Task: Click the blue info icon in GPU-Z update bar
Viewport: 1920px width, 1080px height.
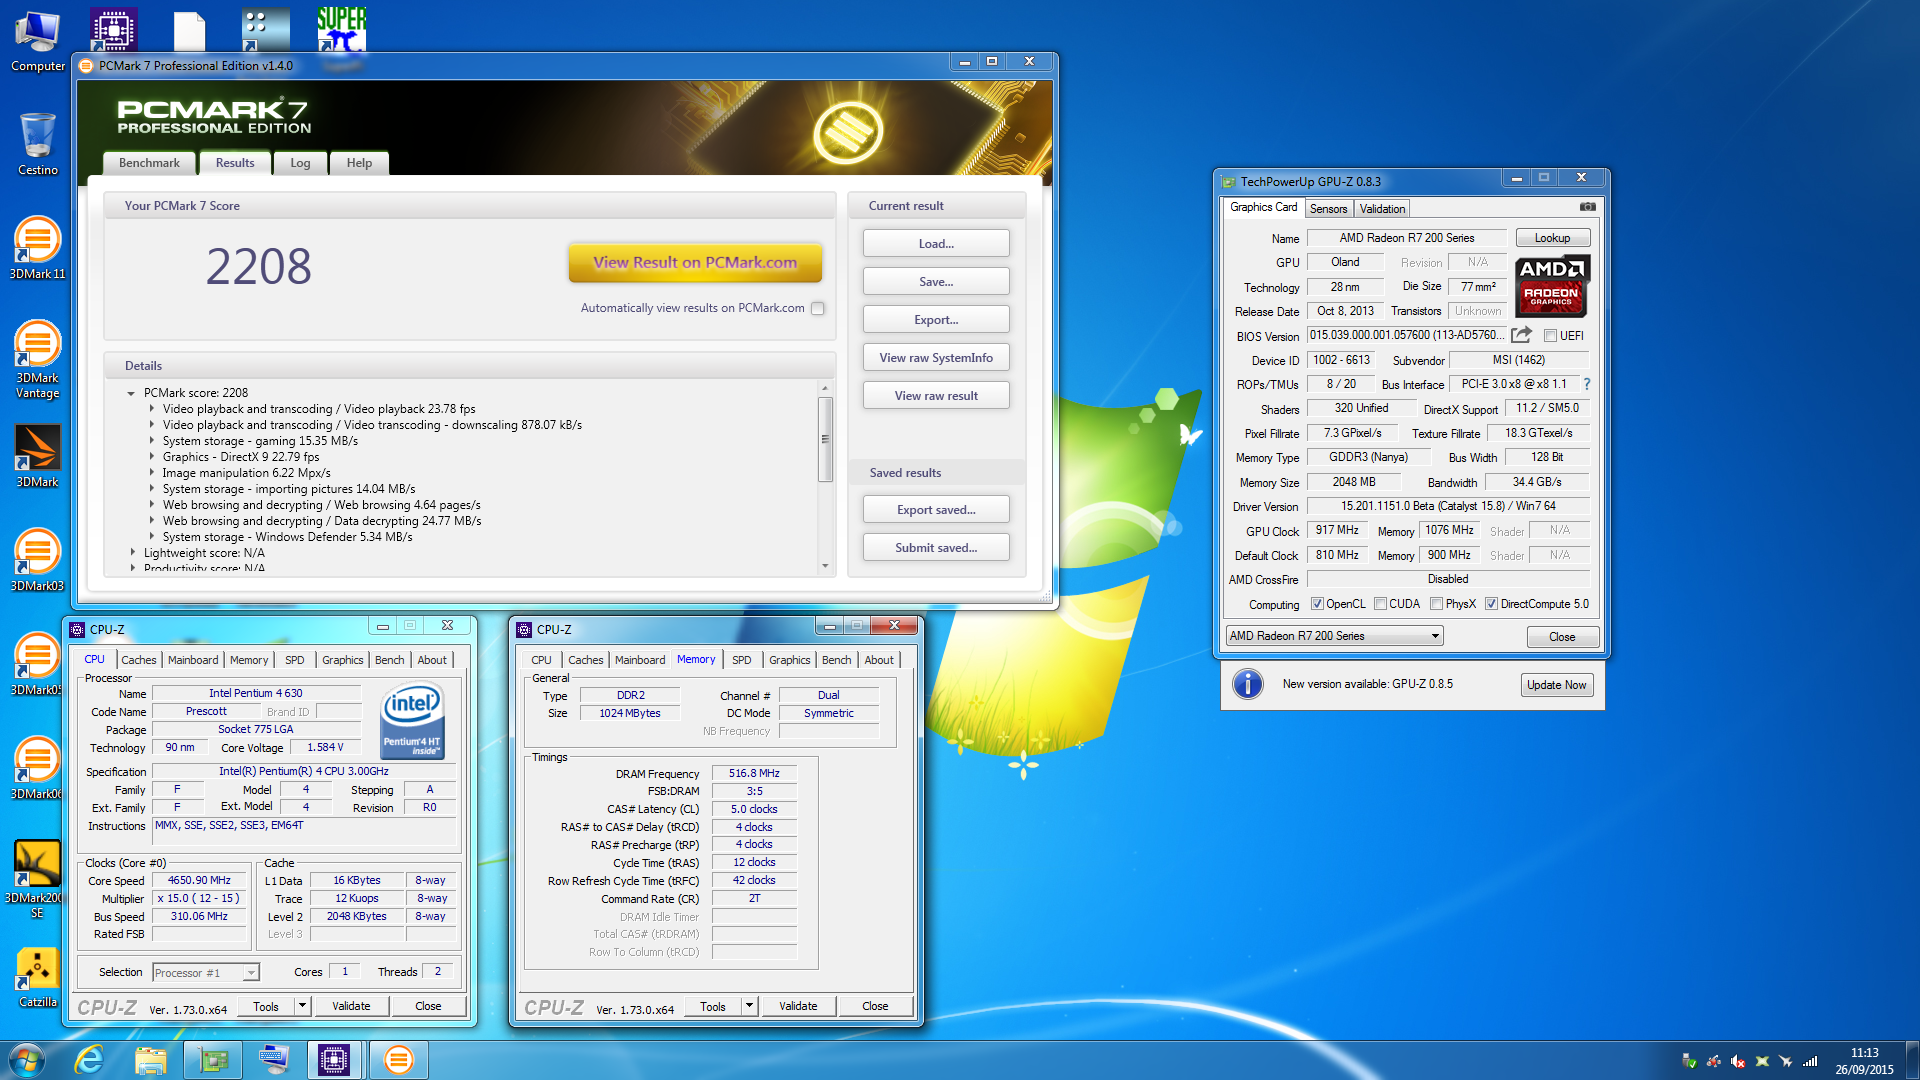Action: pos(1247,684)
